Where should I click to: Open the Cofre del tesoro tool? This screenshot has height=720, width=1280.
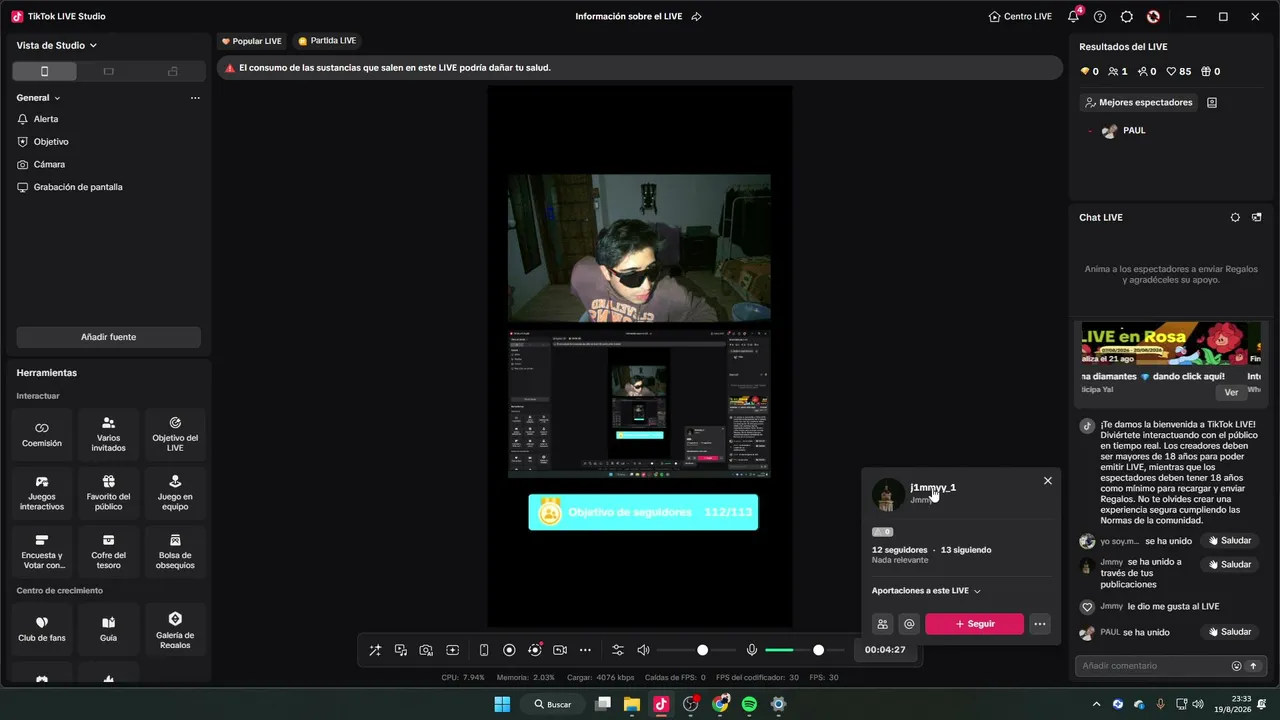tap(109, 552)
